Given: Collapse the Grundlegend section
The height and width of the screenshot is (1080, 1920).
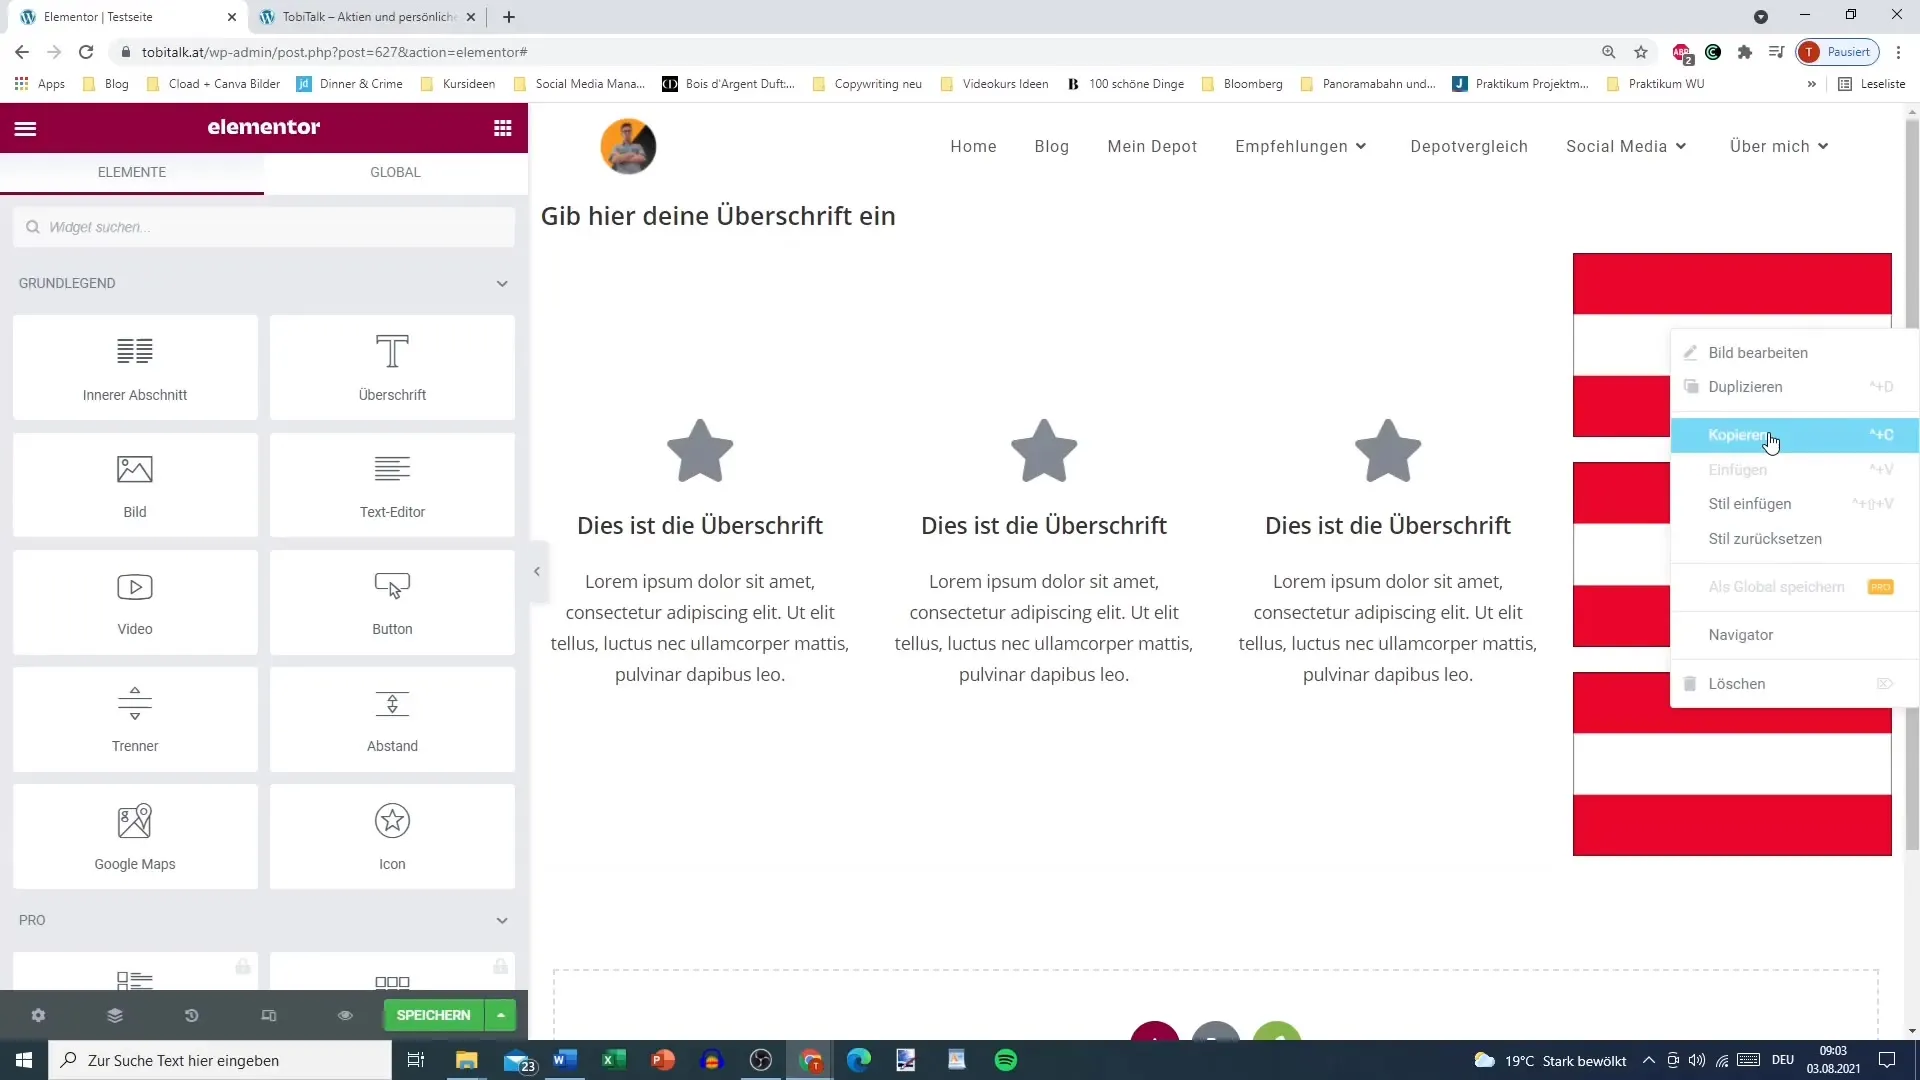Looking at the screenshot, I should (502, 284).
